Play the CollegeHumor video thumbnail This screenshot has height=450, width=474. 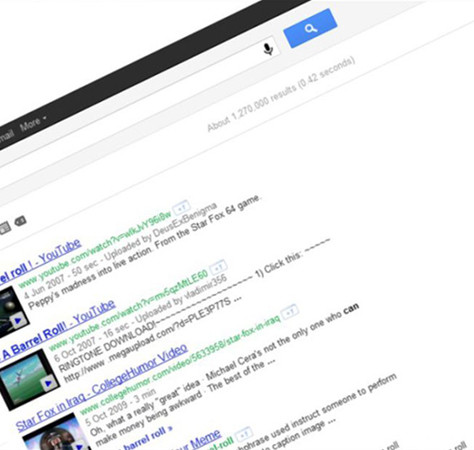click(x=57, y=433)
